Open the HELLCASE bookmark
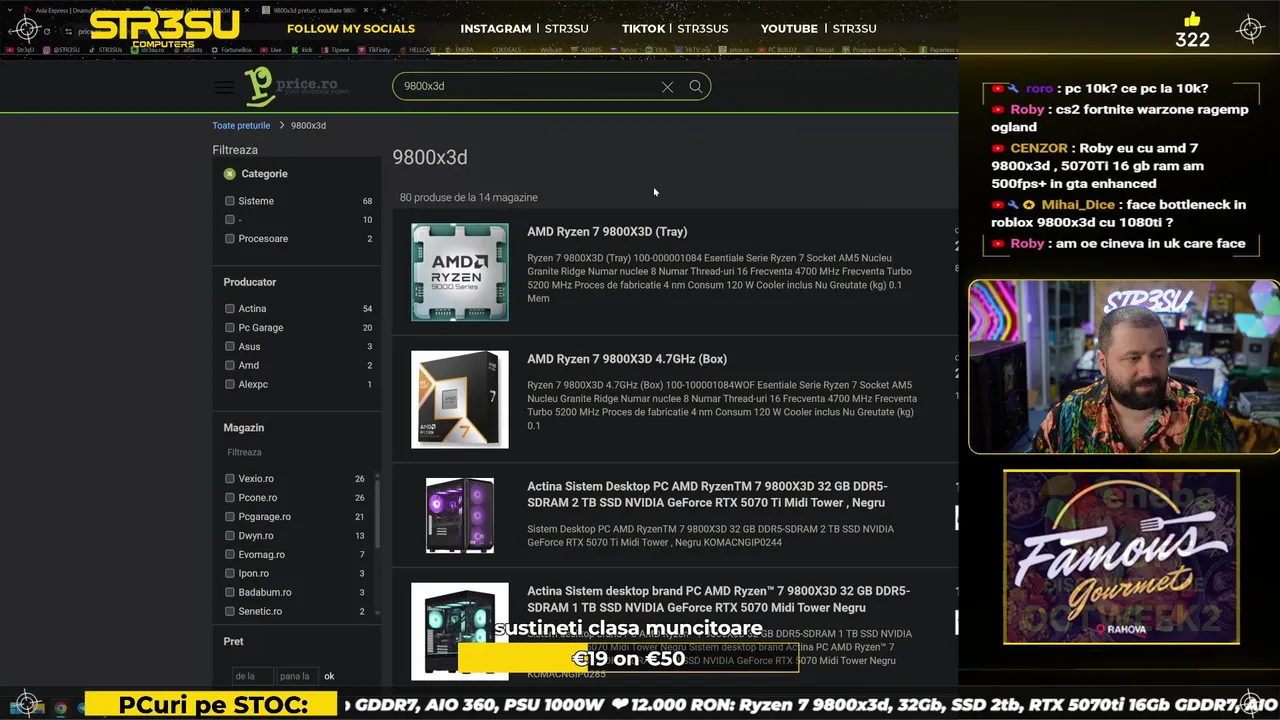The image size is (1280, 720). pos(418,49)
